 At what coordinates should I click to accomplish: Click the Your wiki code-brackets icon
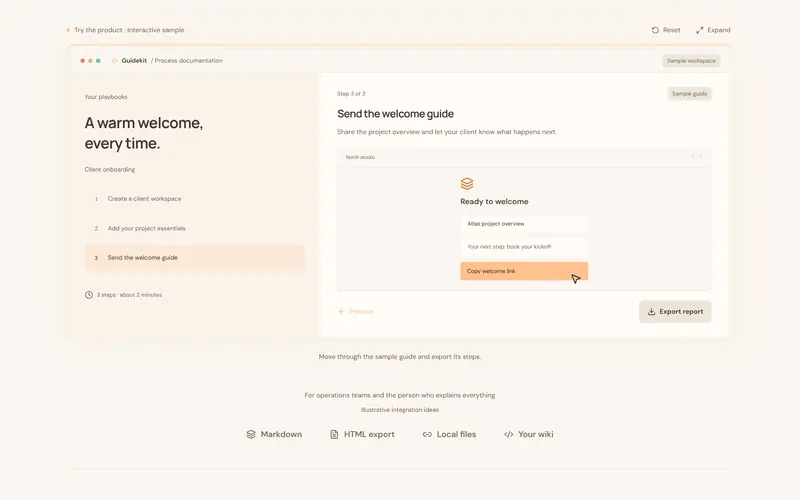click(x=509, y=434)
